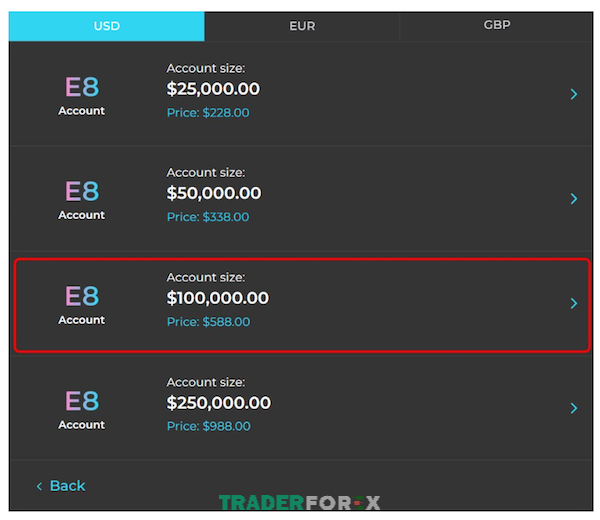
Task: Click the E8 logo of the $100,000 account
Action: [82, 296]
